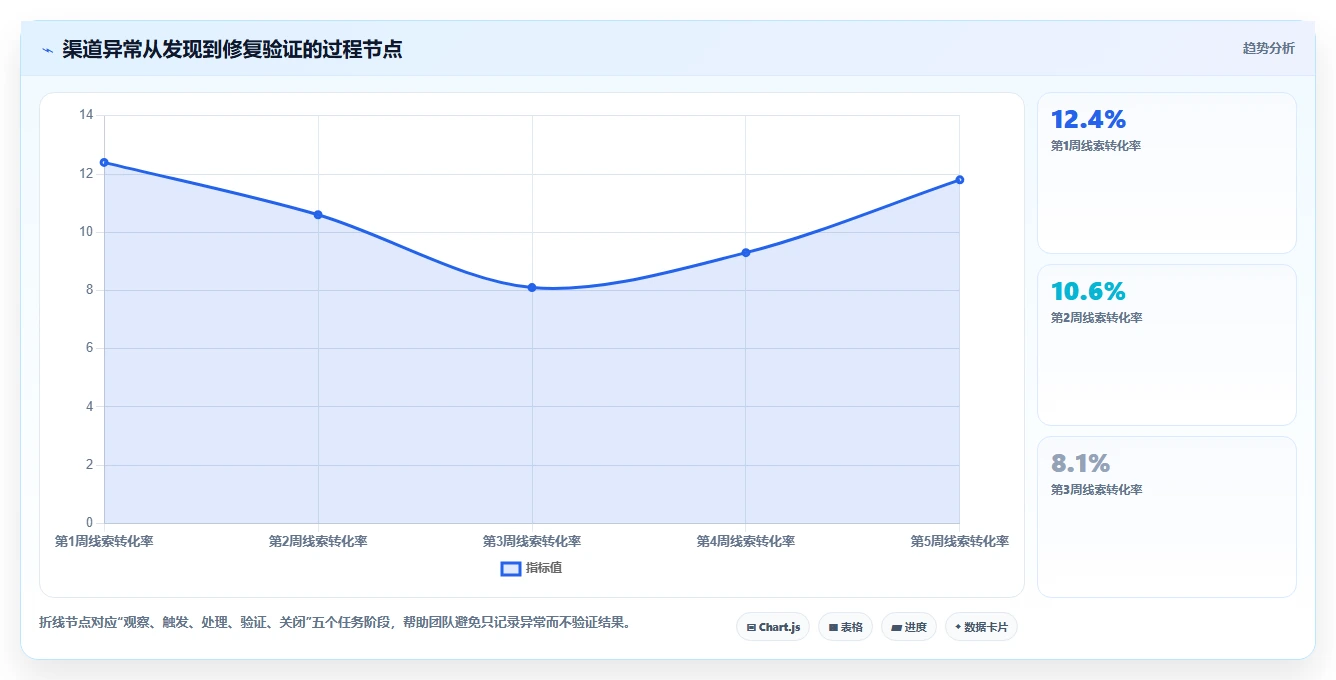Click the footnote text starting 折线节点对应
The width and height of the screenshot is (1336, 680).
pyautogui.click(x=335, y=622)
